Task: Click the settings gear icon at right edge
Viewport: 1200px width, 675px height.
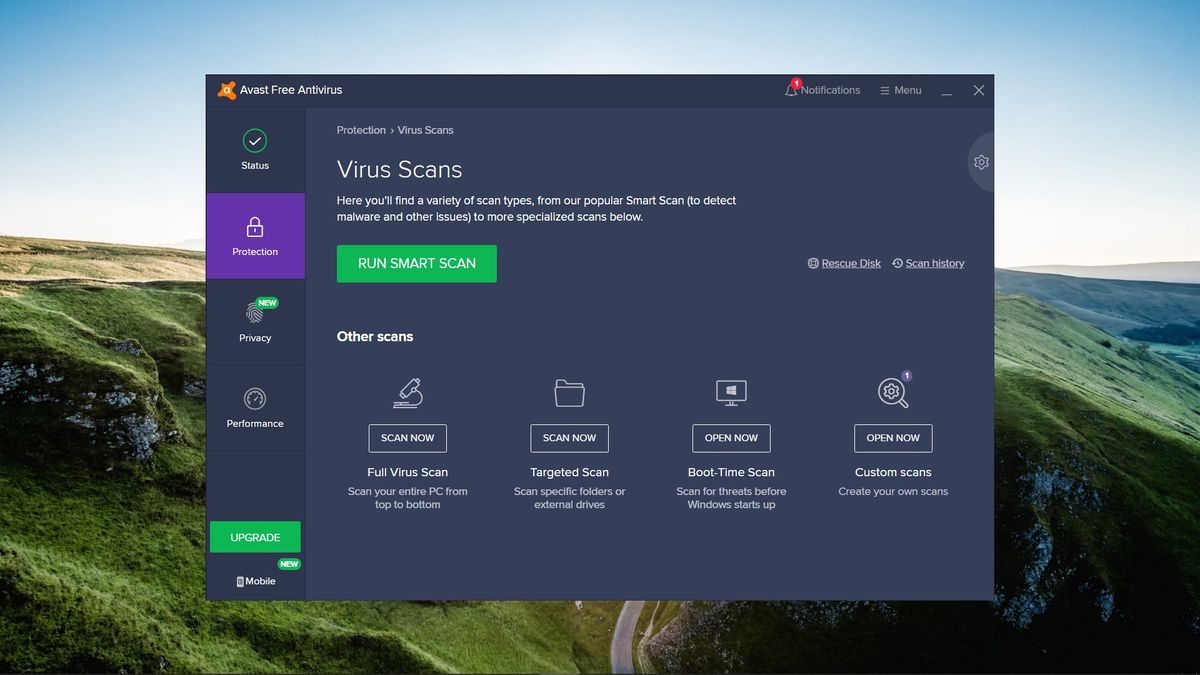Action: (x=981, y=162)
